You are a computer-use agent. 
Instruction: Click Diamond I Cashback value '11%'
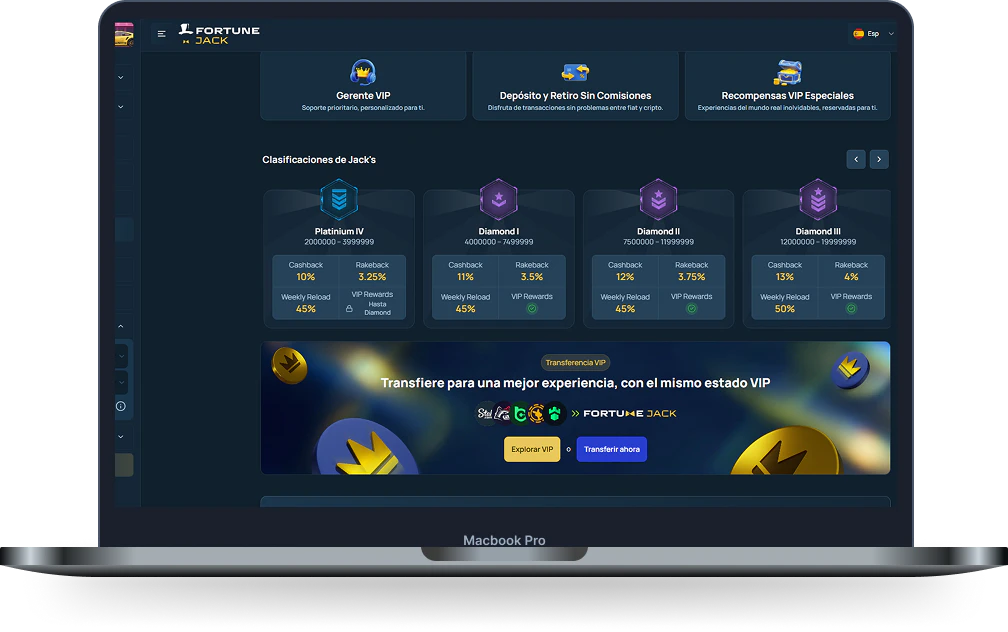coord(465,277)
